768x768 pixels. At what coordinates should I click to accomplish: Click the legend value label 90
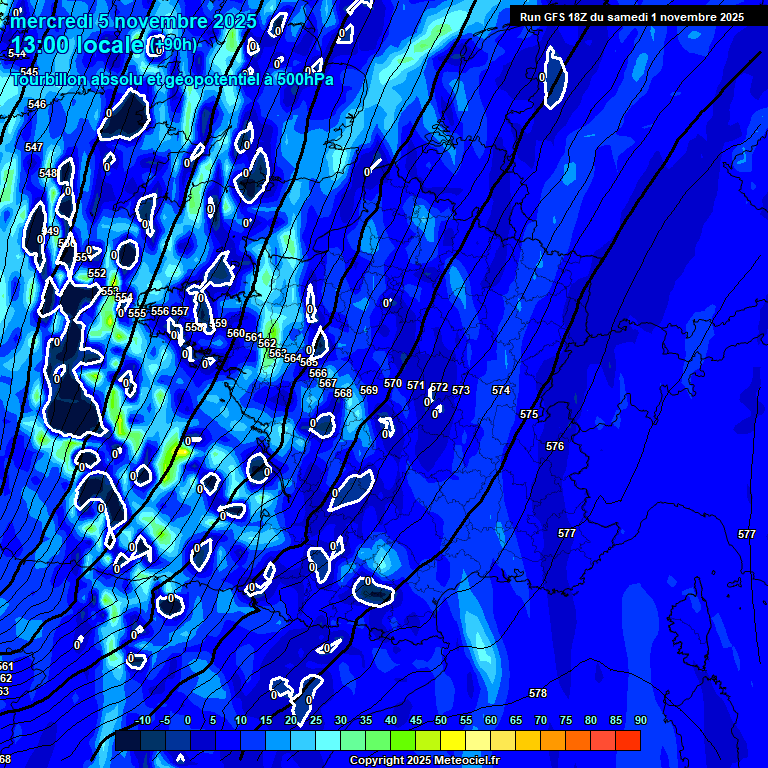(x=640, y=720)
